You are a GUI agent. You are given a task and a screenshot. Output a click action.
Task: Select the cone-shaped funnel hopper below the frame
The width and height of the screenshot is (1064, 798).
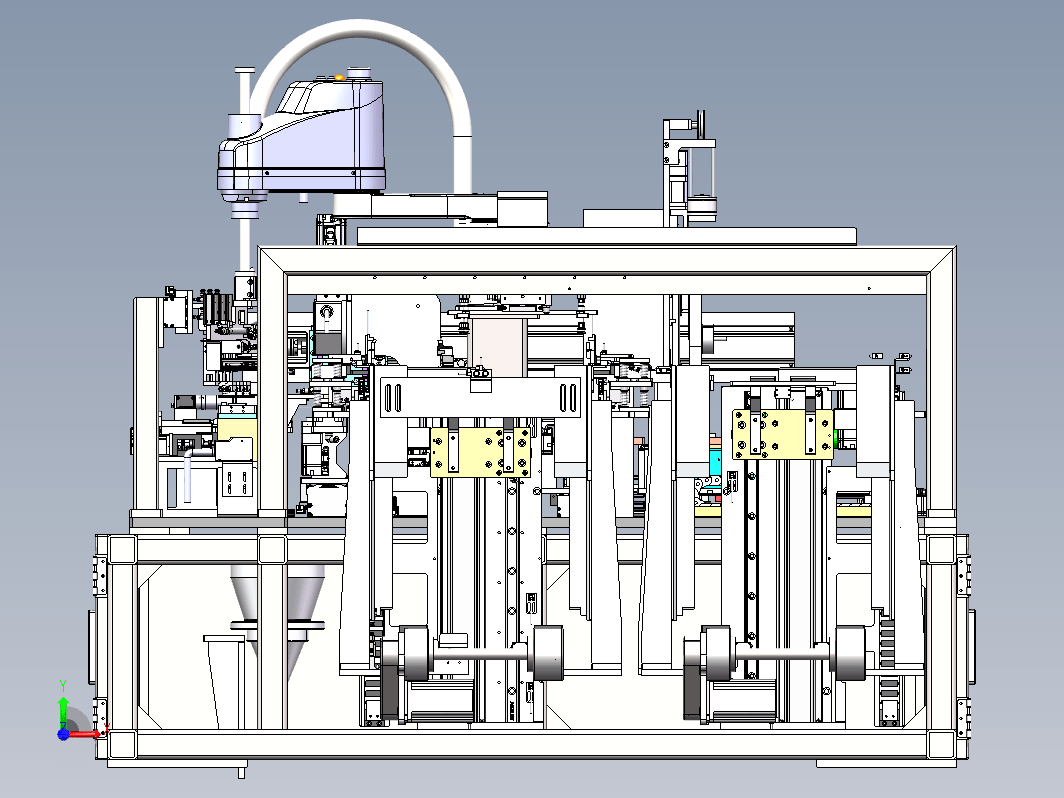pyautogui.click(x=277, y=620)
